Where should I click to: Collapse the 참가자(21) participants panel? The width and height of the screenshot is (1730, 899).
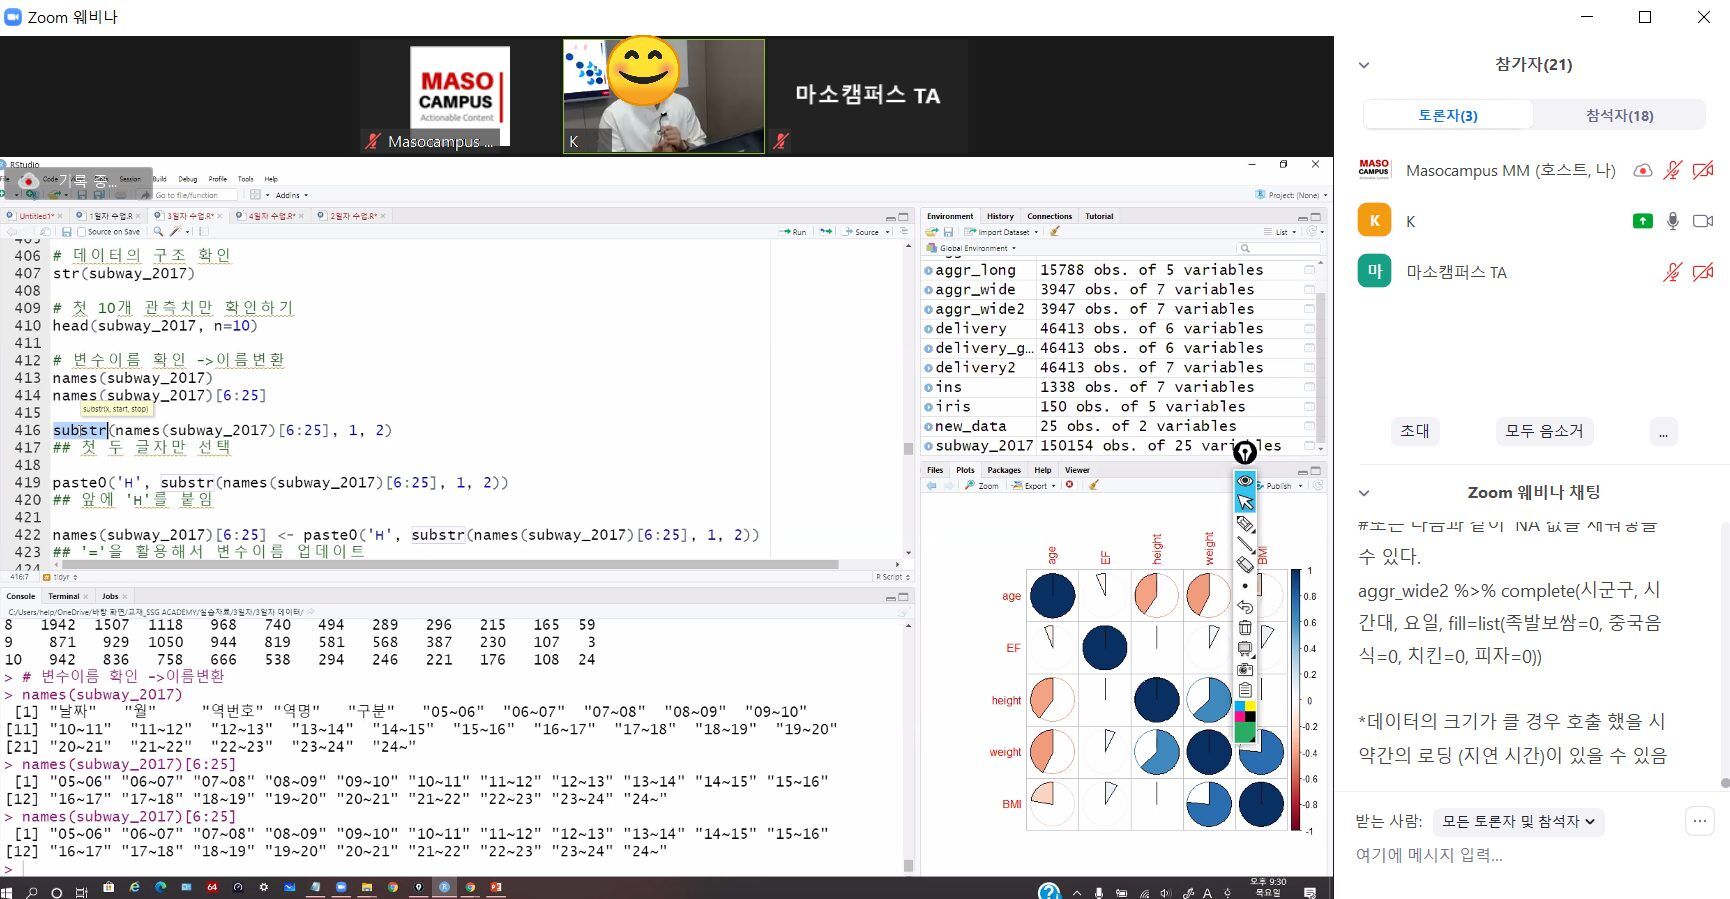tap(1364, 65)
